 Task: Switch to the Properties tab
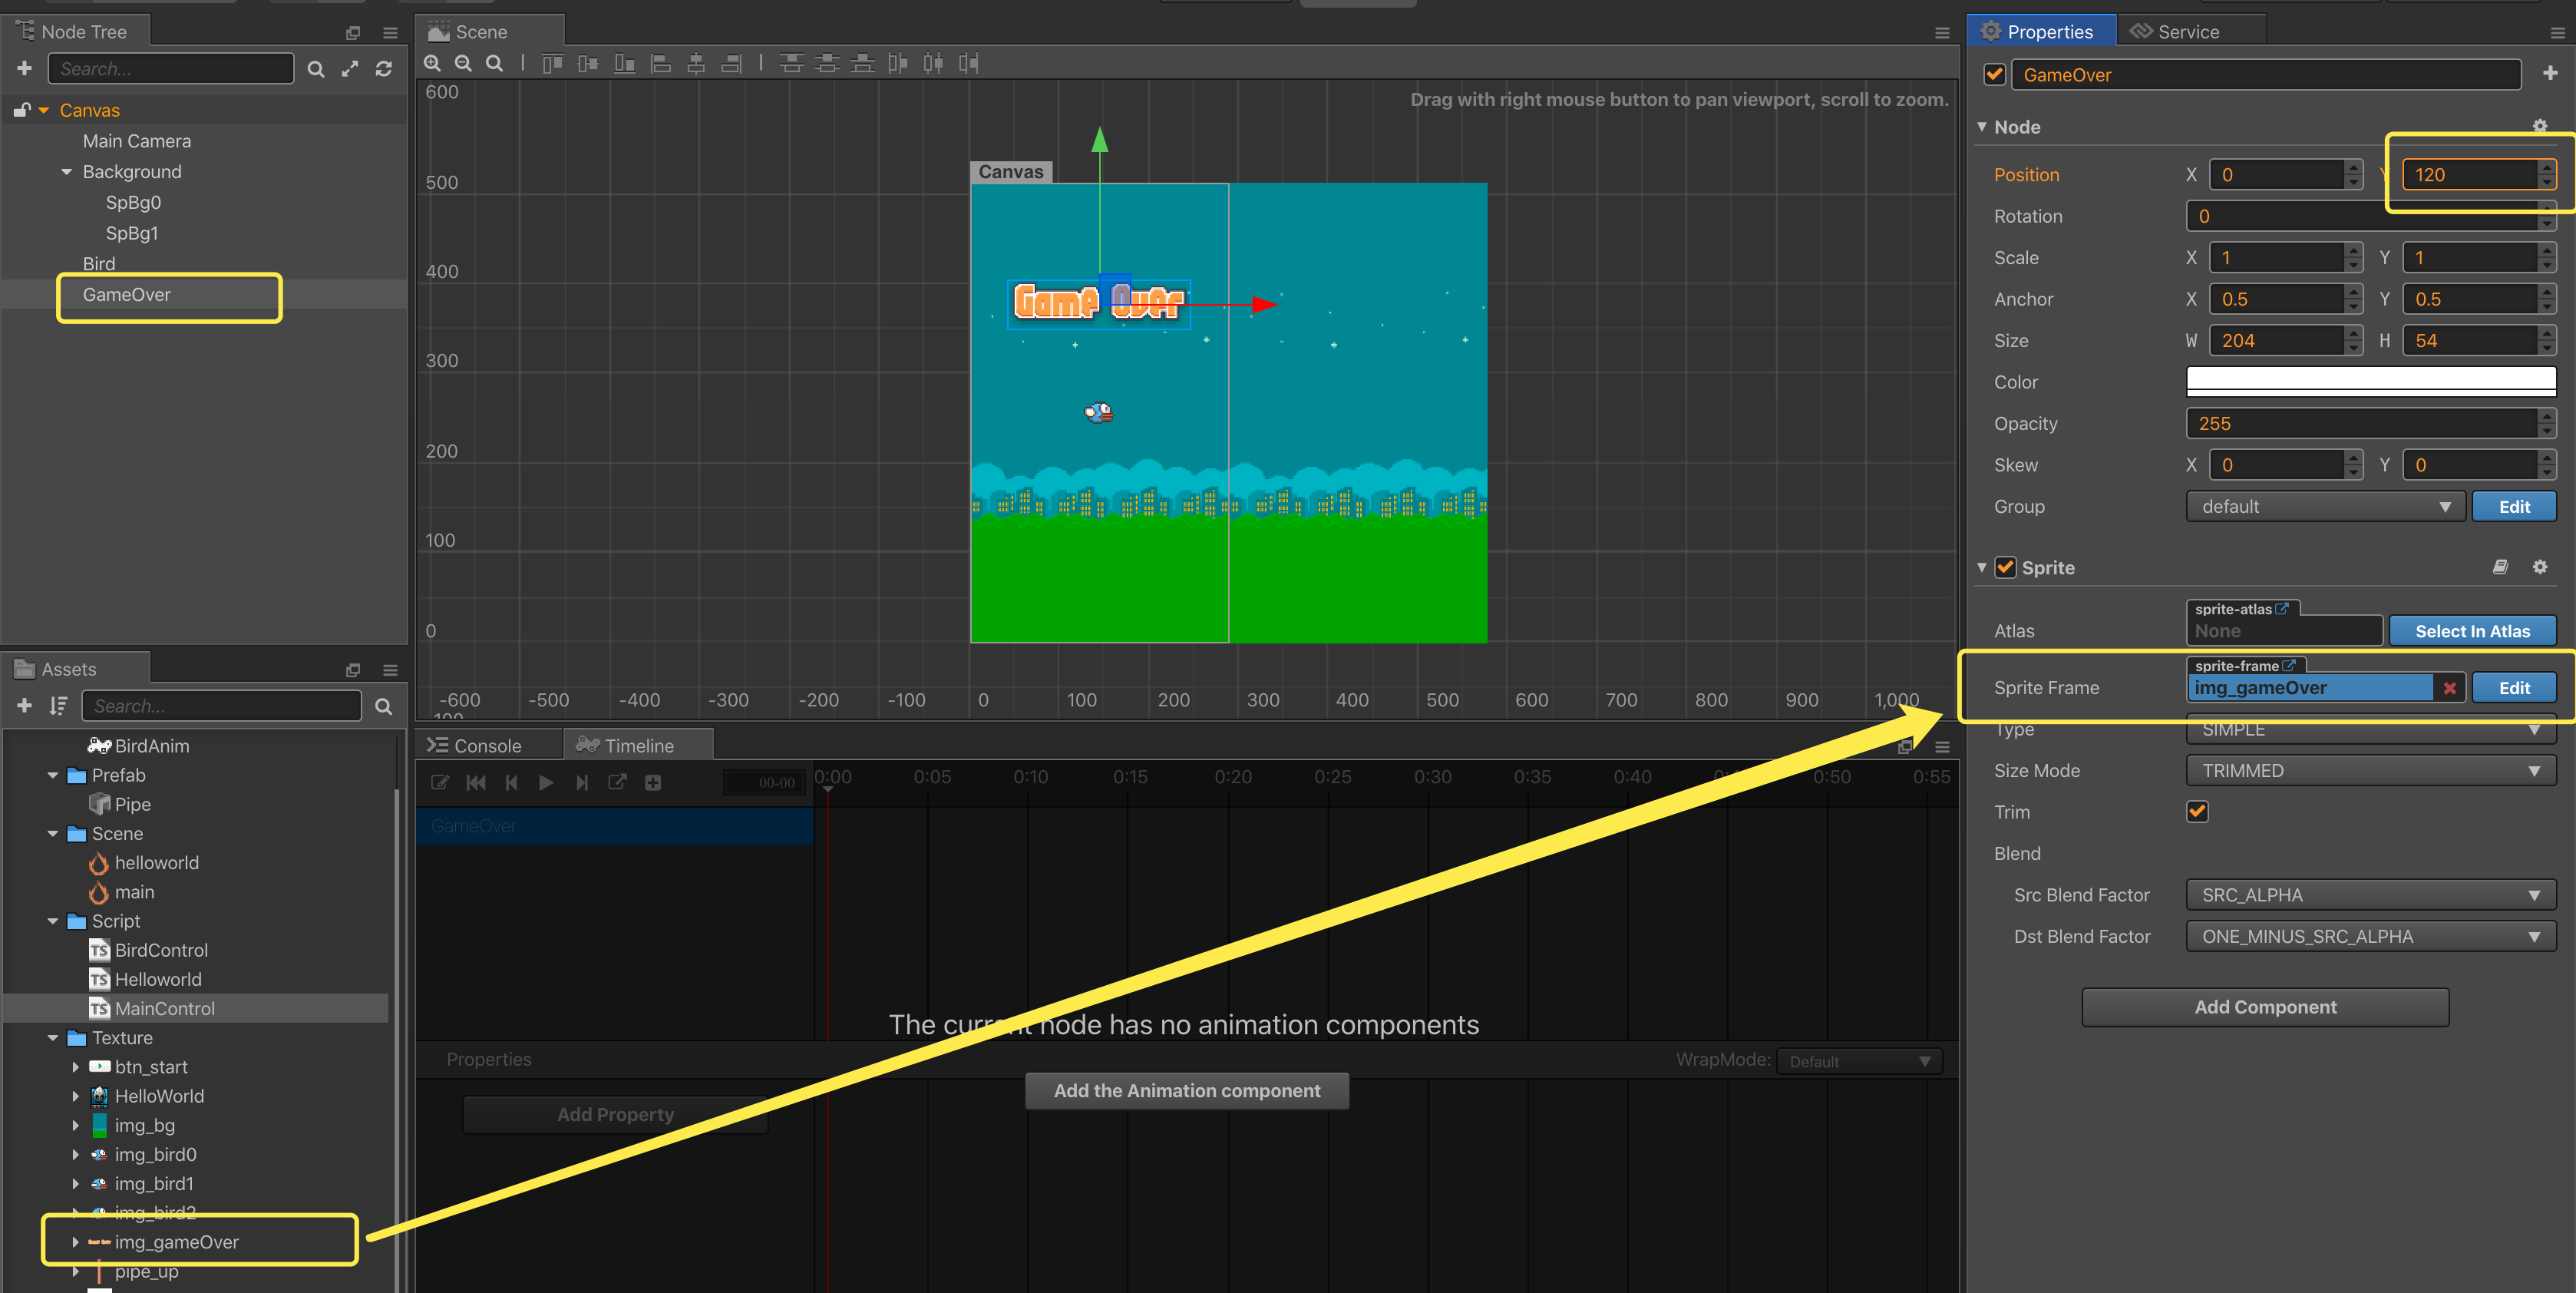pyautogui.click(x=2040, y=31)
